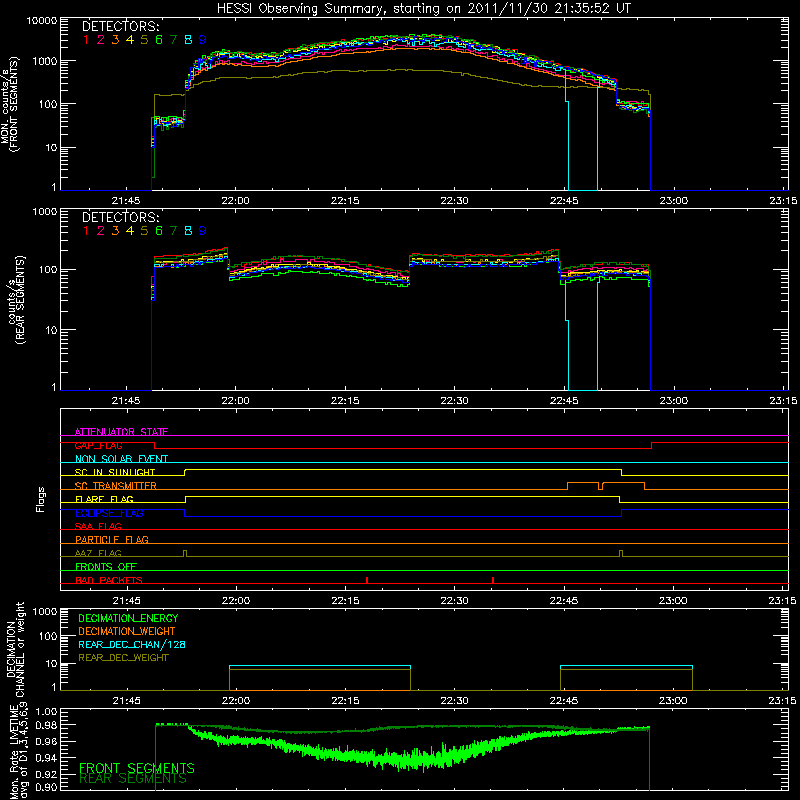Click red detector '1' in rear segments legend

(x=86, y=231)
